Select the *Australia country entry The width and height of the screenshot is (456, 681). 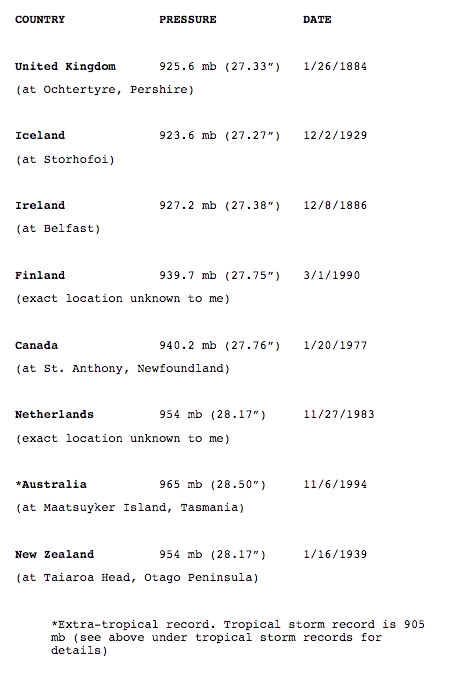pyautogui.click(x=51, y=484)
